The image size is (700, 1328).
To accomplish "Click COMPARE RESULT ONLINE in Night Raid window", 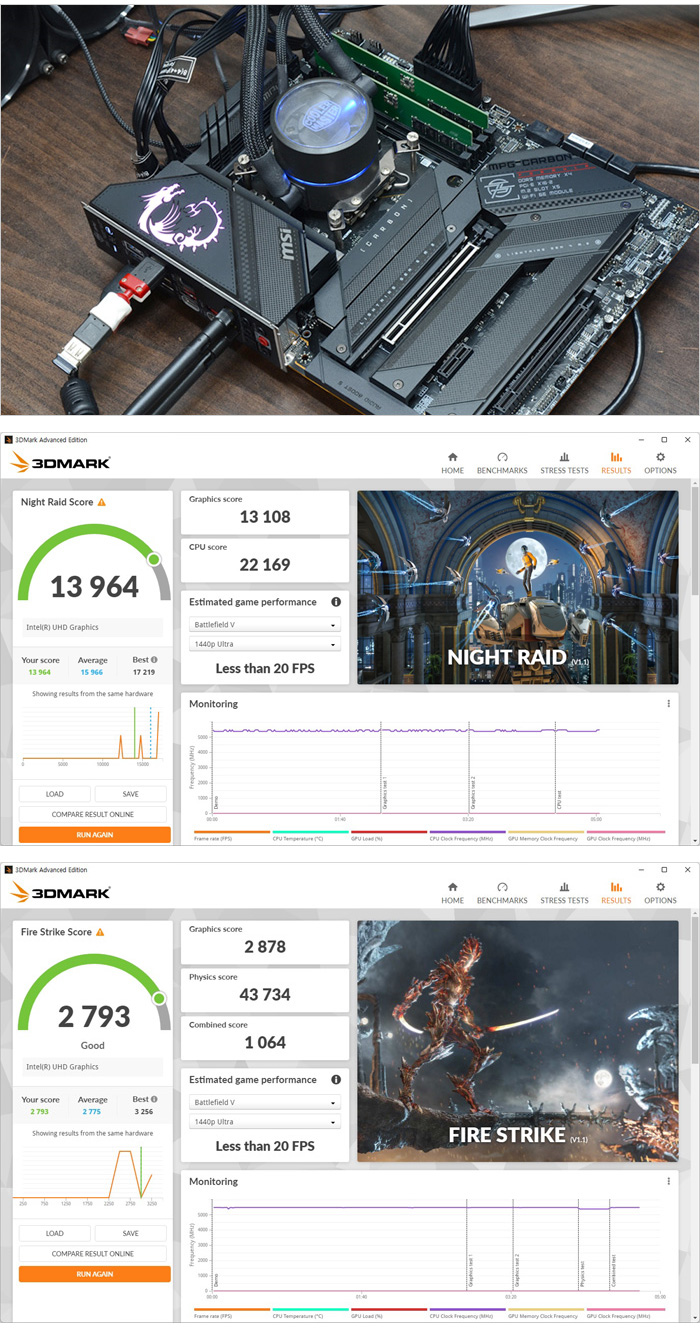I will click(95, 814).
